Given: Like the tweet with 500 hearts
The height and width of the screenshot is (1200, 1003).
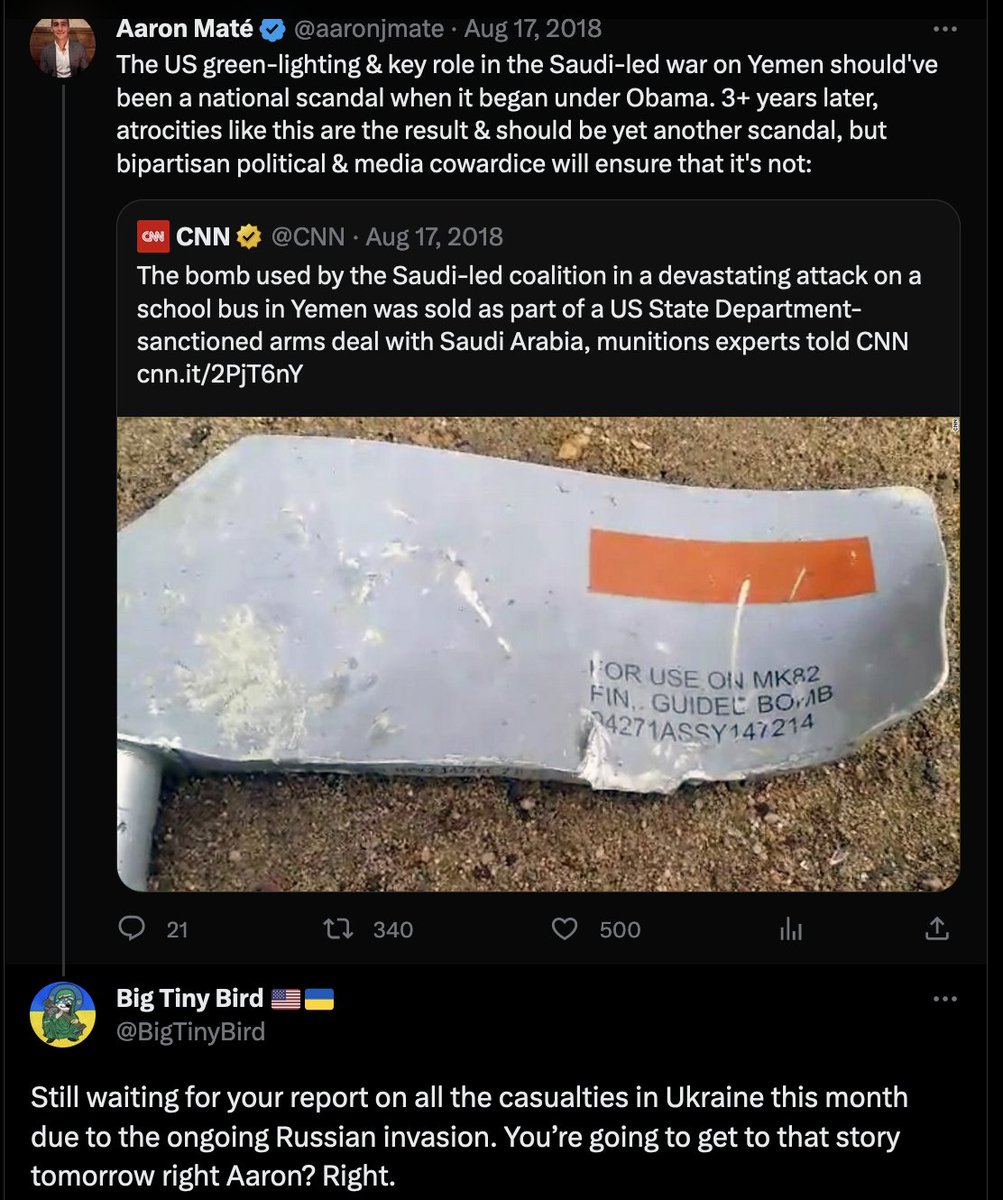Looking at the screenshot, I should tap(566, 929).
